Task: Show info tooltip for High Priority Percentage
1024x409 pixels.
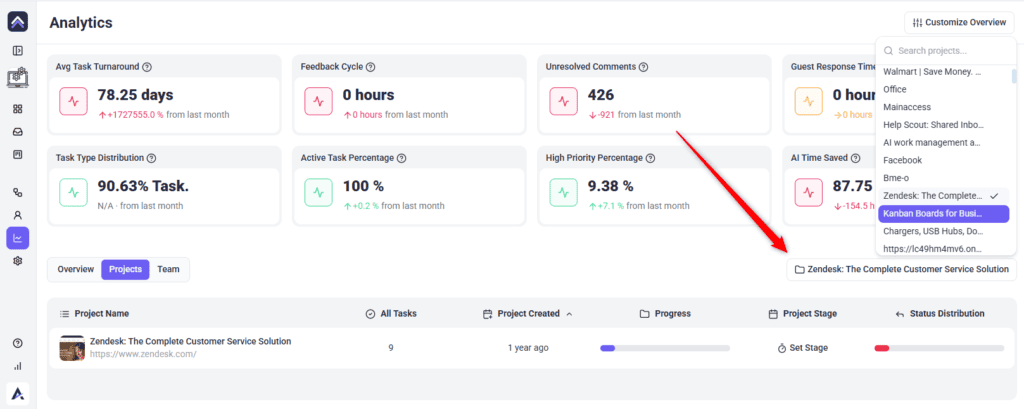Action: (651, 158)
